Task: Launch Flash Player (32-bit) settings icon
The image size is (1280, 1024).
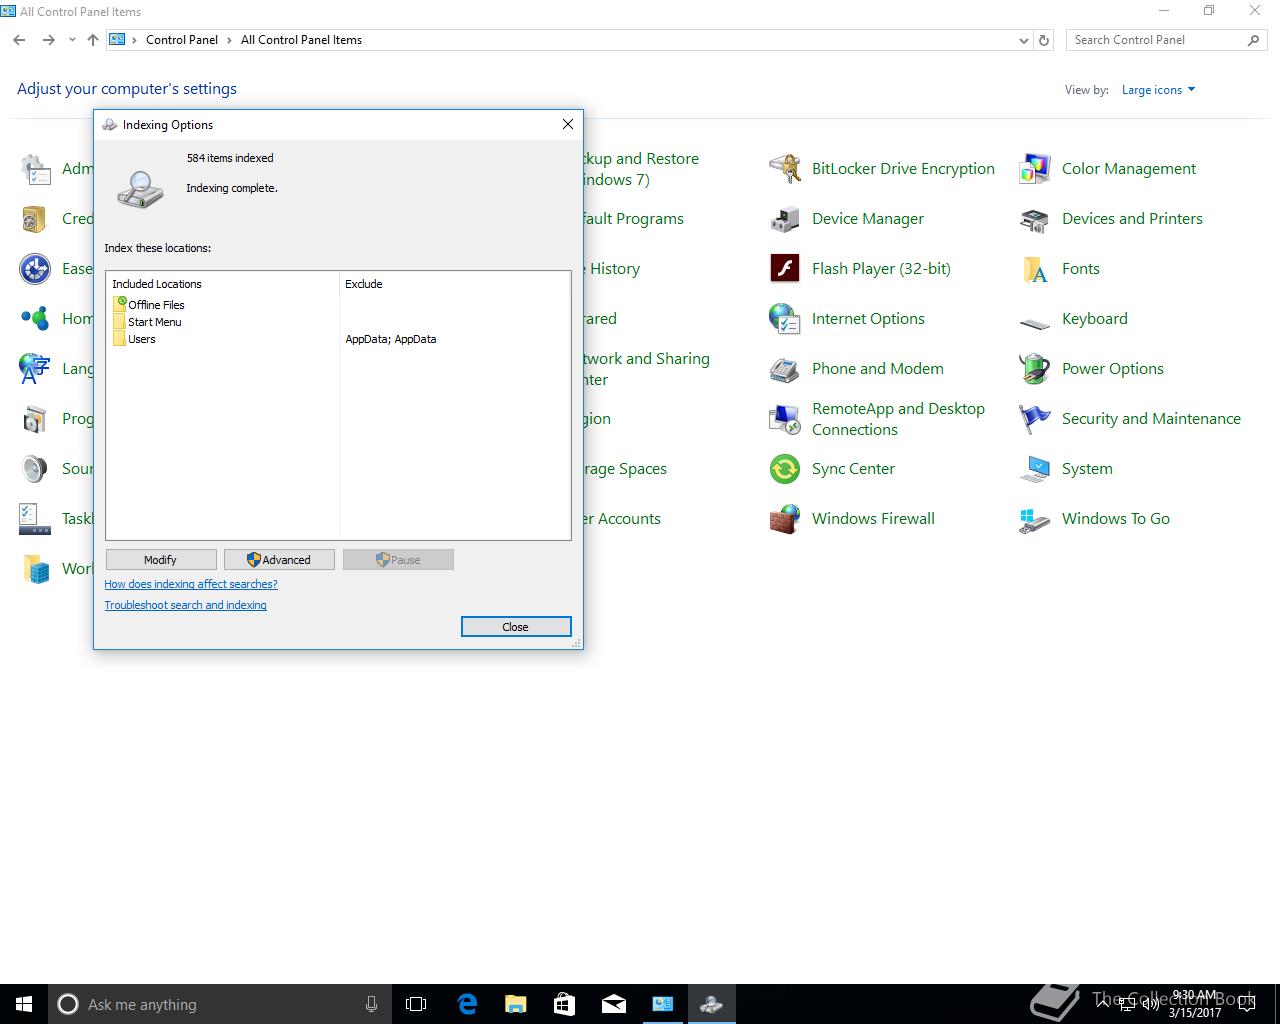Action: click(785, 269)
